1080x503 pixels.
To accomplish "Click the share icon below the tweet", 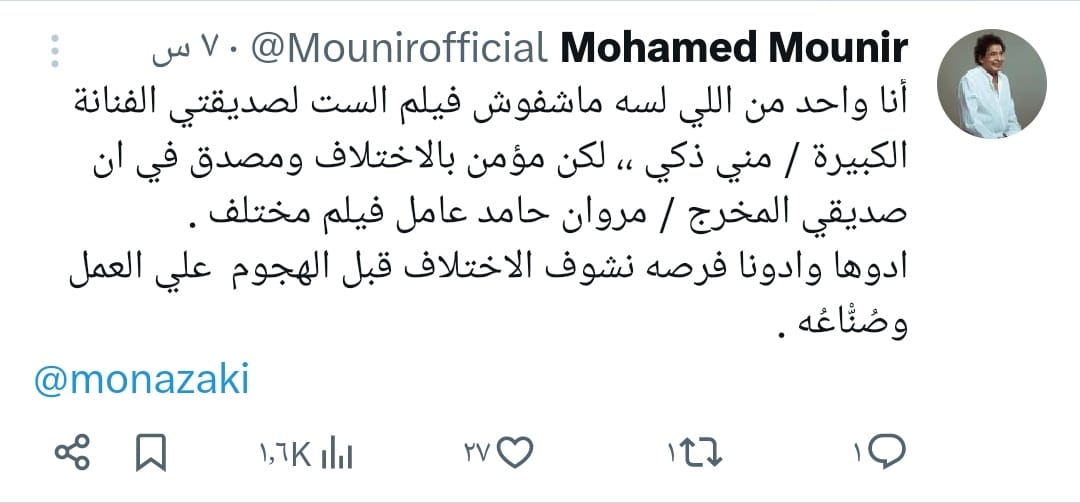I will coord(72,454).
